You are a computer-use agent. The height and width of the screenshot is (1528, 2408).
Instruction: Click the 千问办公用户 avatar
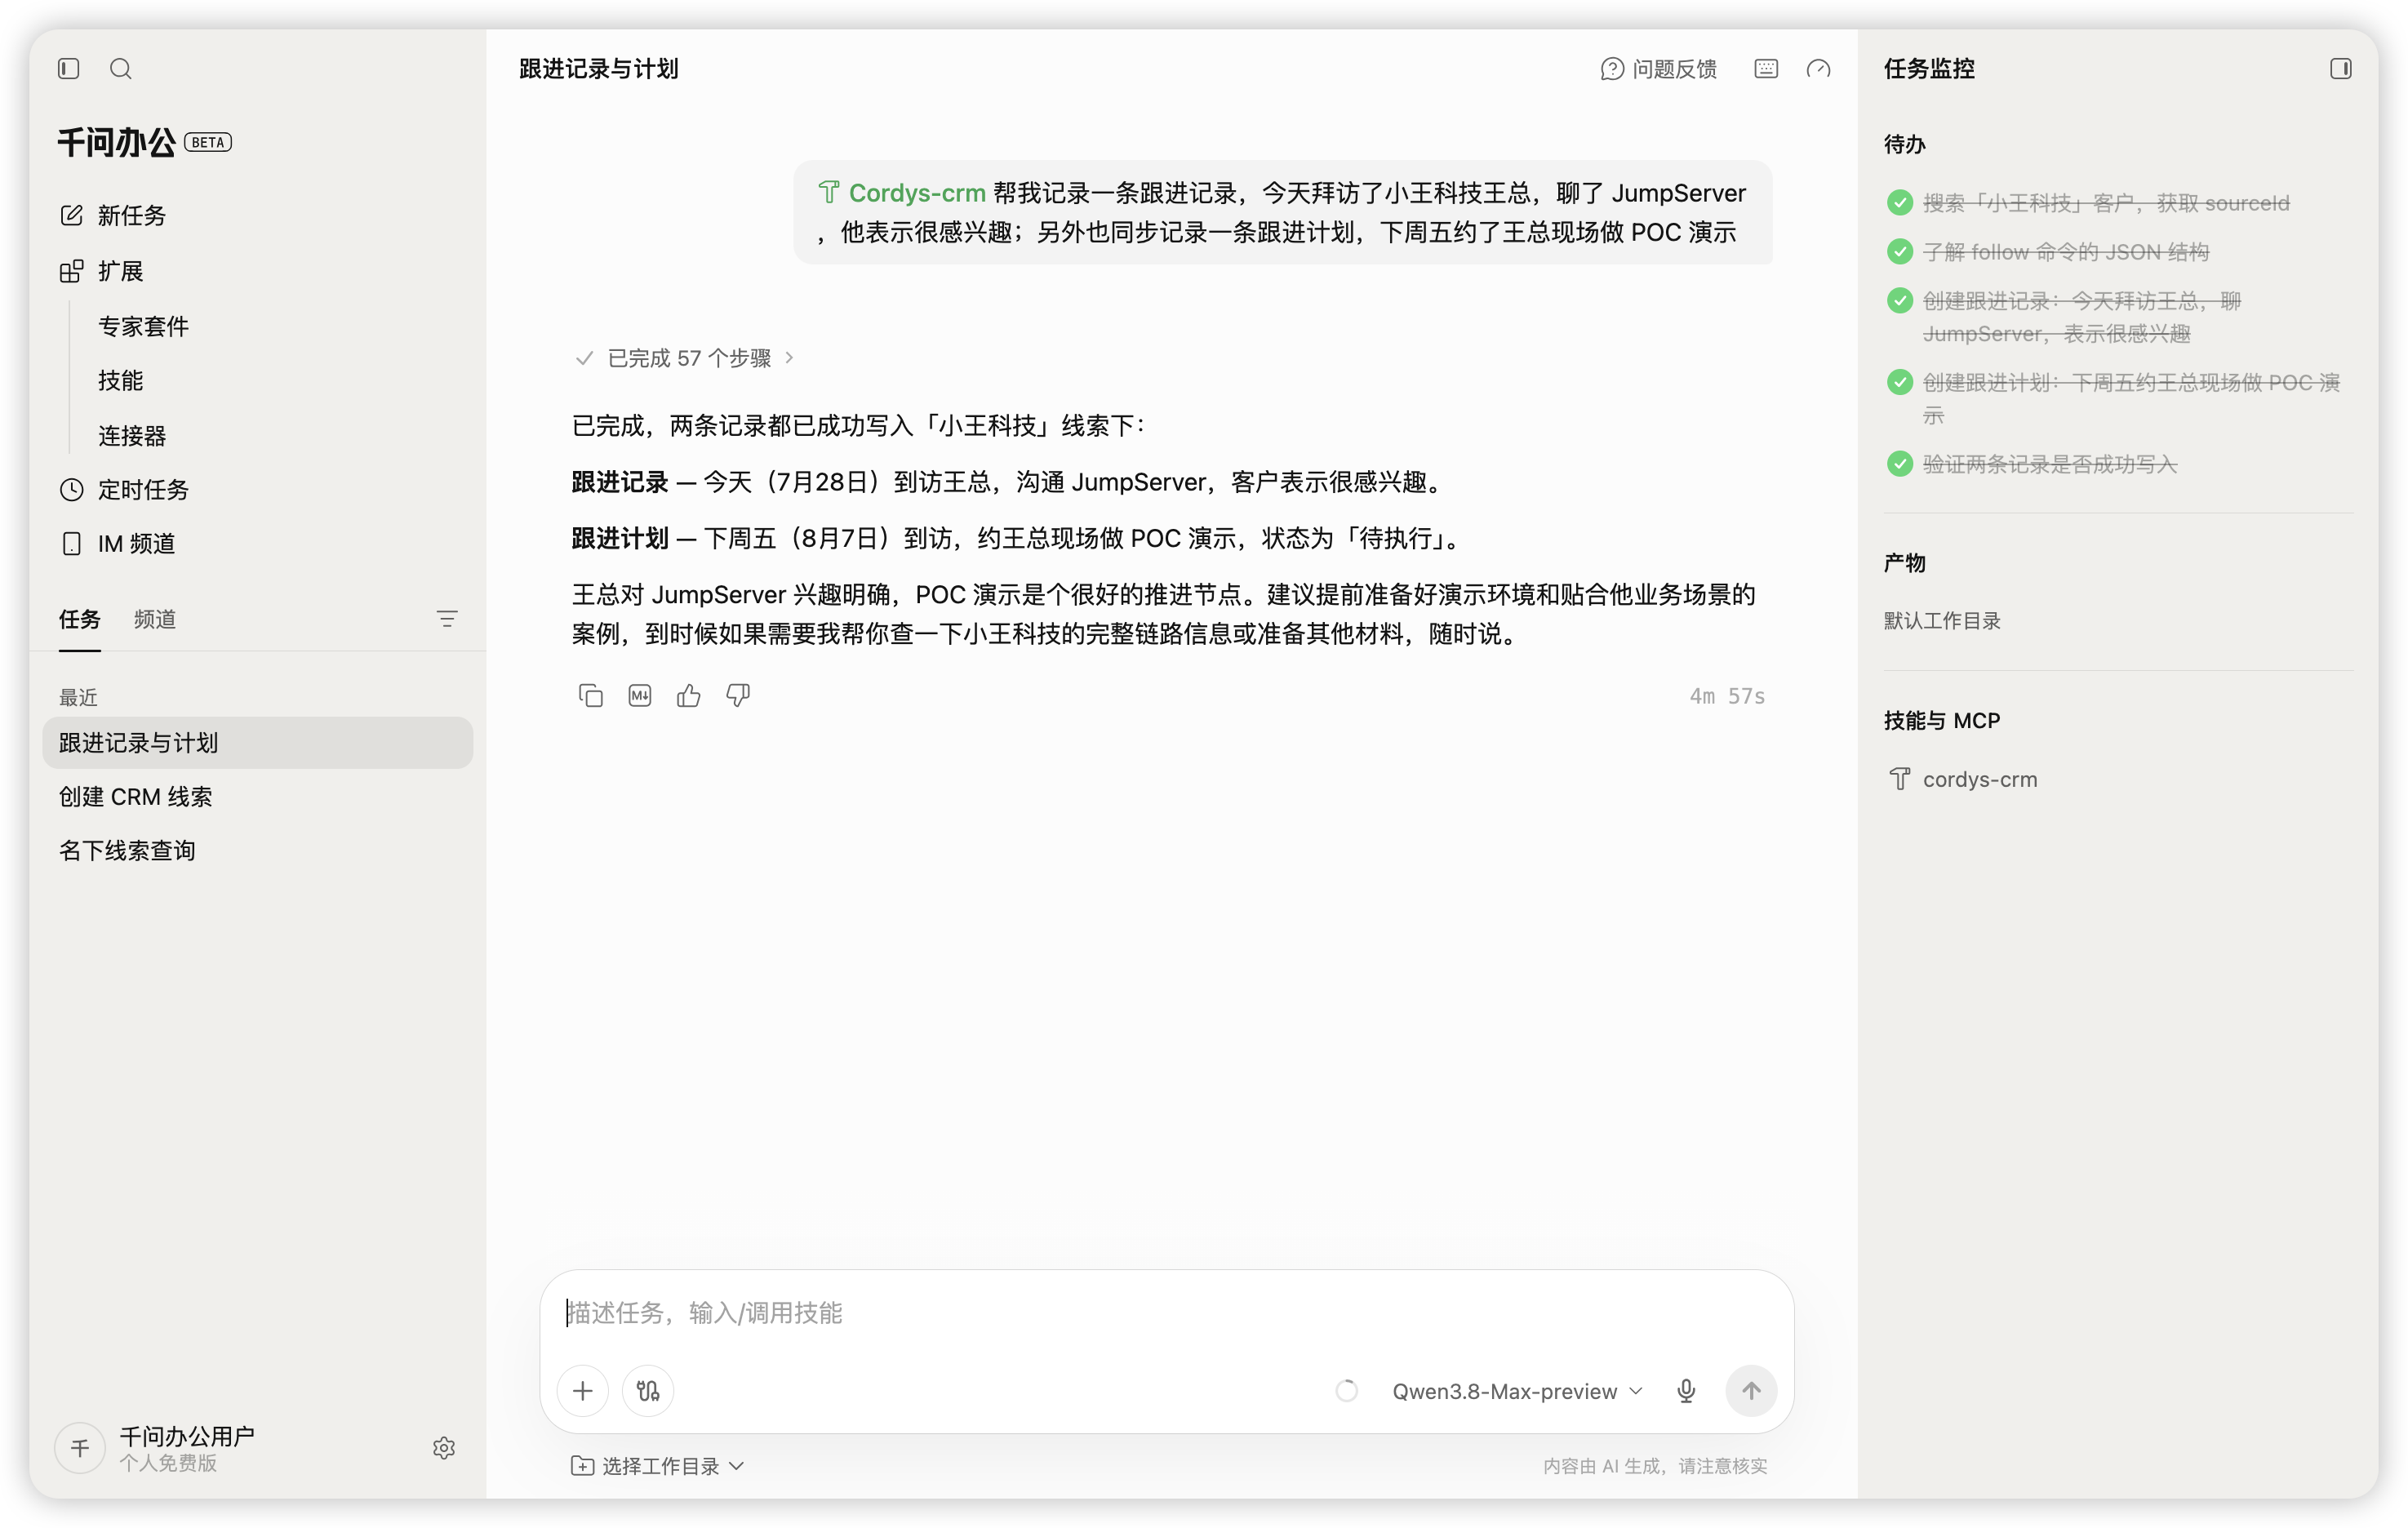tap(80, 1447)
